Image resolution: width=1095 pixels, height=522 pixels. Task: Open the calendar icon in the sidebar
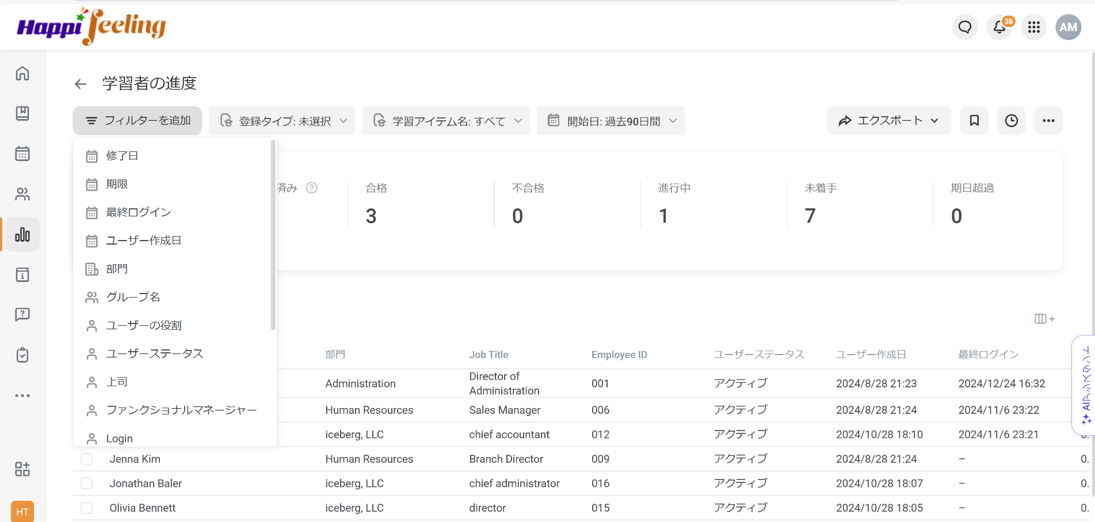tap(22, 154)
